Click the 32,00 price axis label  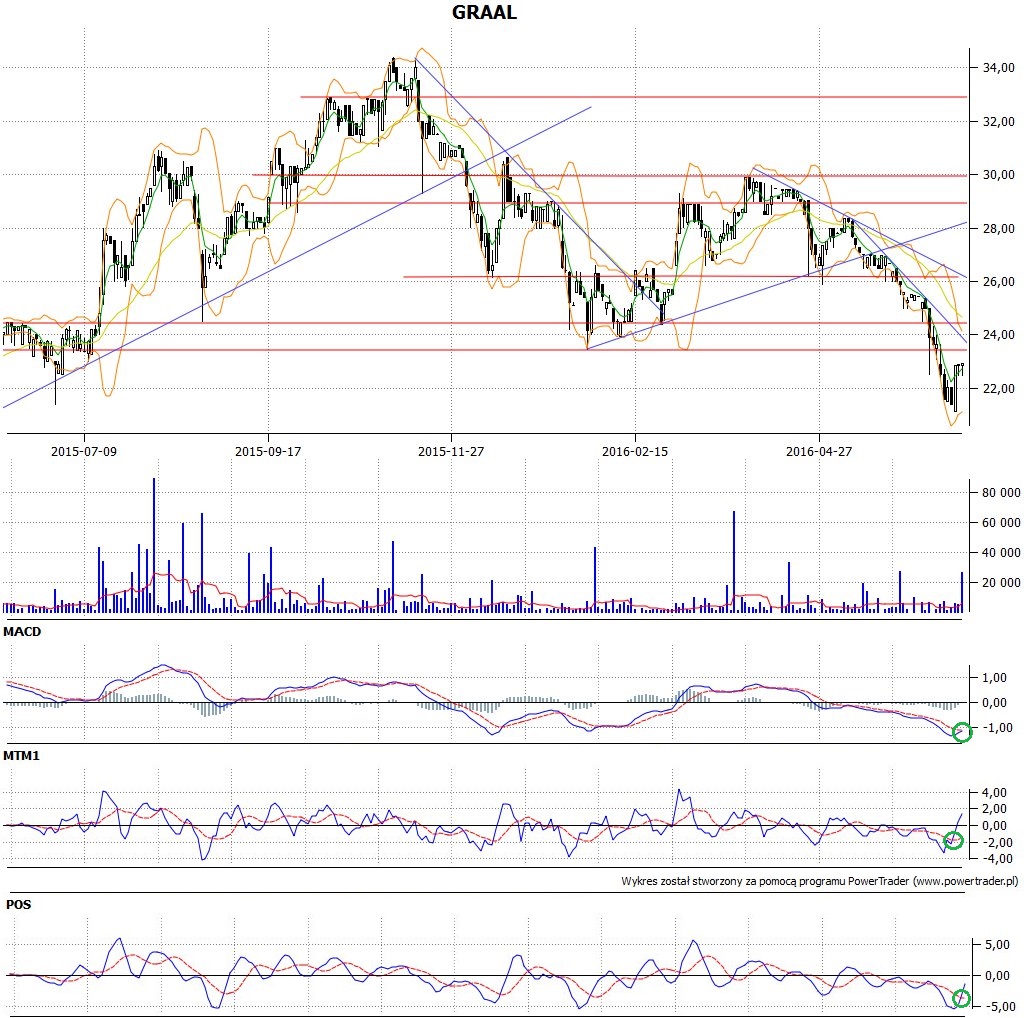pyautogui.click(x=999, y=121)
